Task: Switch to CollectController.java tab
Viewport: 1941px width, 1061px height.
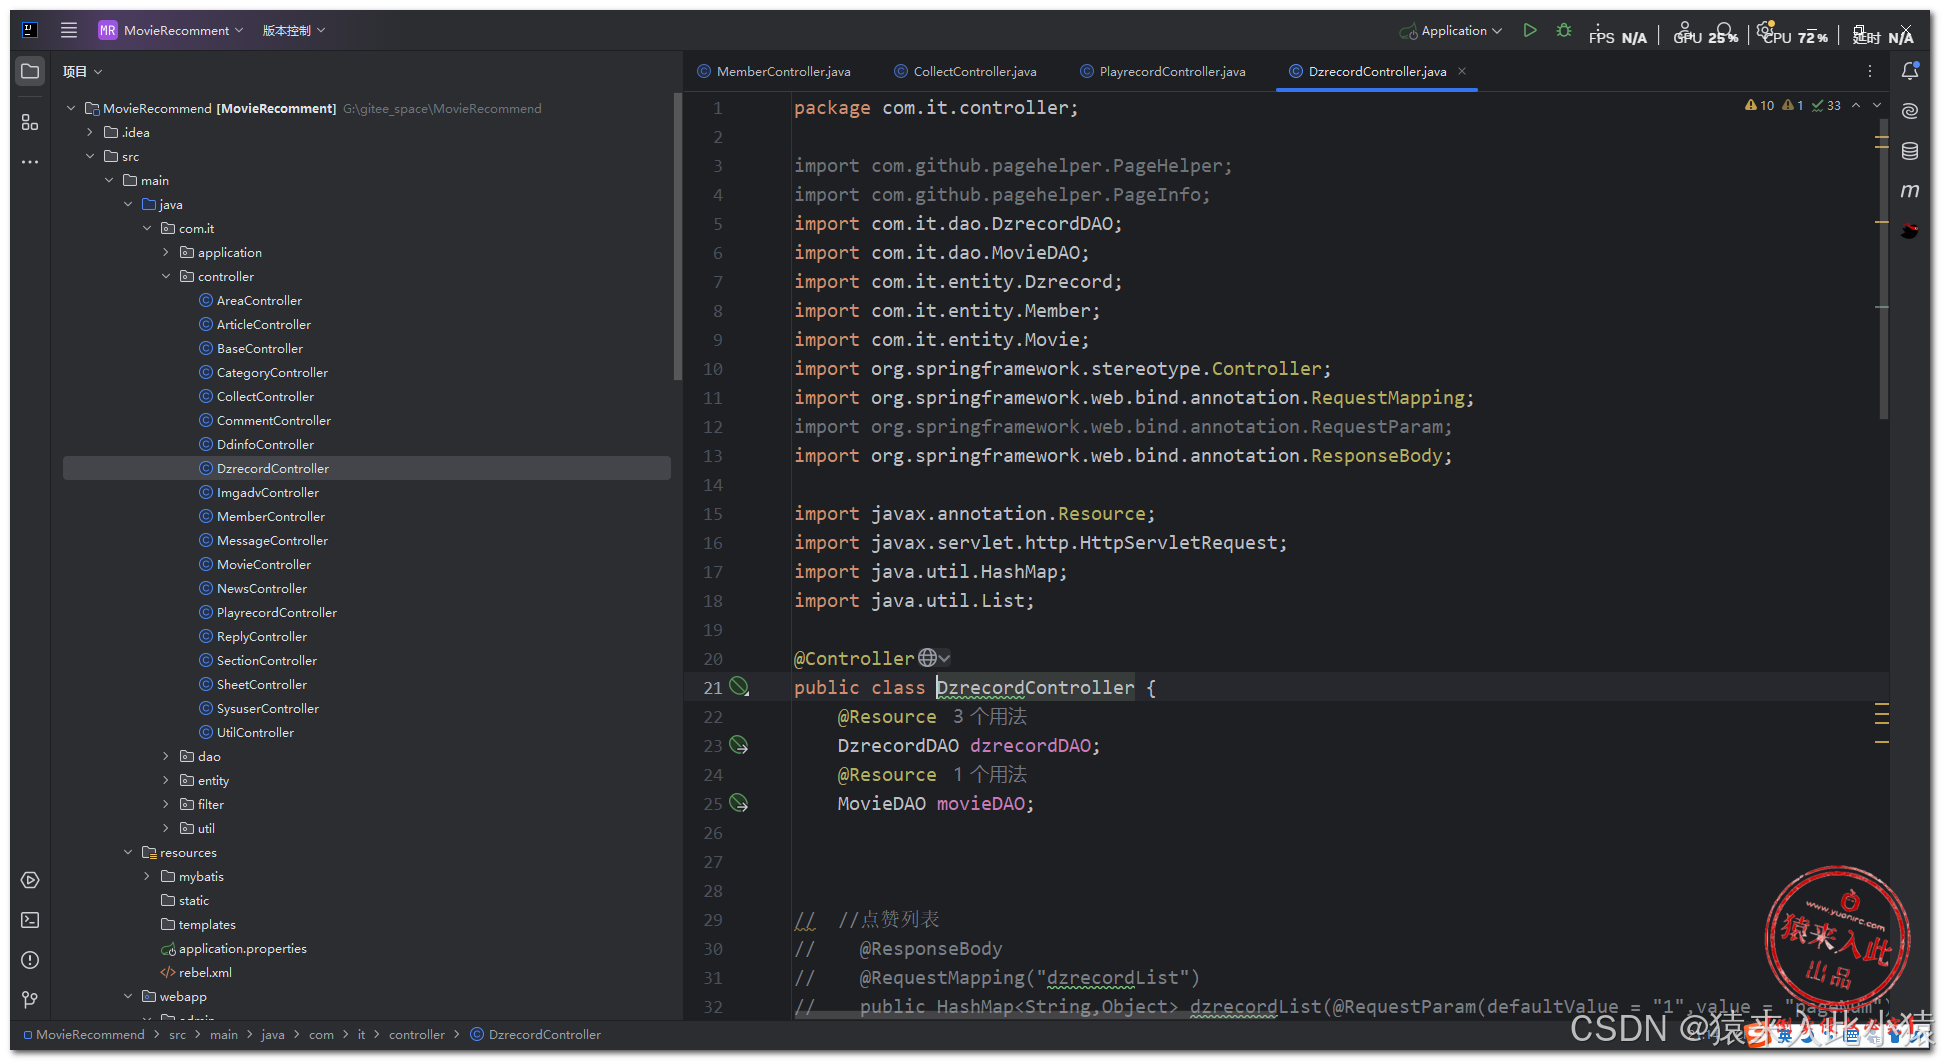Action: tap(965, 71)
